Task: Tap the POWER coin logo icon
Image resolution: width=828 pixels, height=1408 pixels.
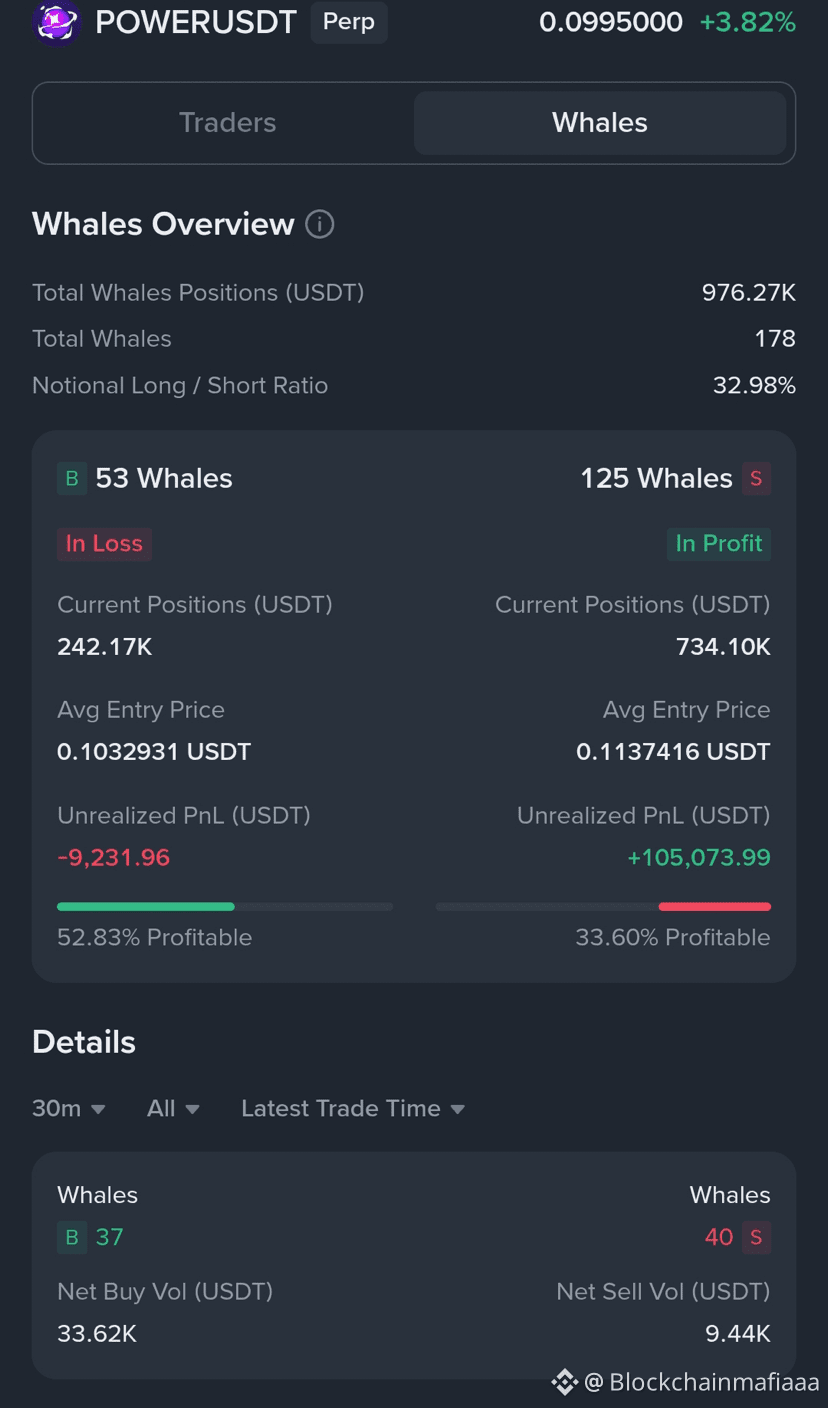Action: [x=56, y=22]
